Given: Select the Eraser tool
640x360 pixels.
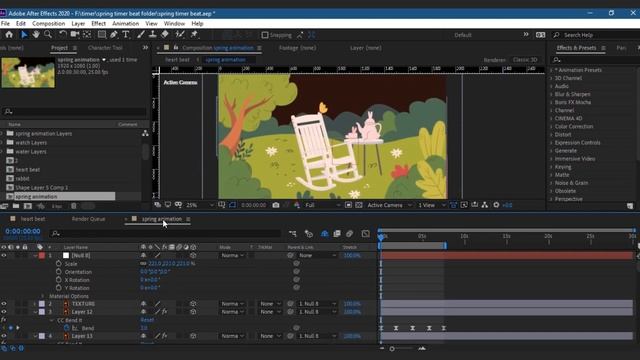Looking at the screenshot, I should point(165,35).
